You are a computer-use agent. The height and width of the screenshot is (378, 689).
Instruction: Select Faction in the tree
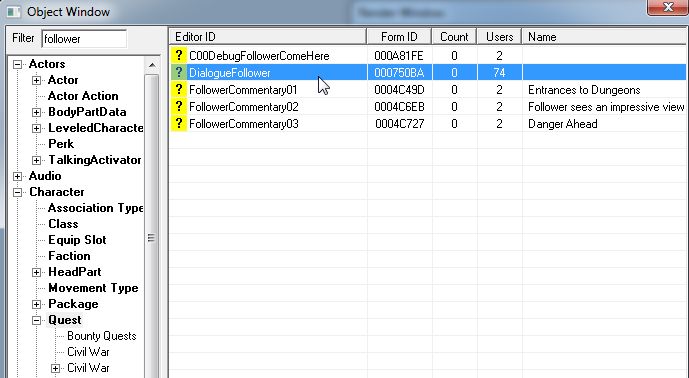69,256
